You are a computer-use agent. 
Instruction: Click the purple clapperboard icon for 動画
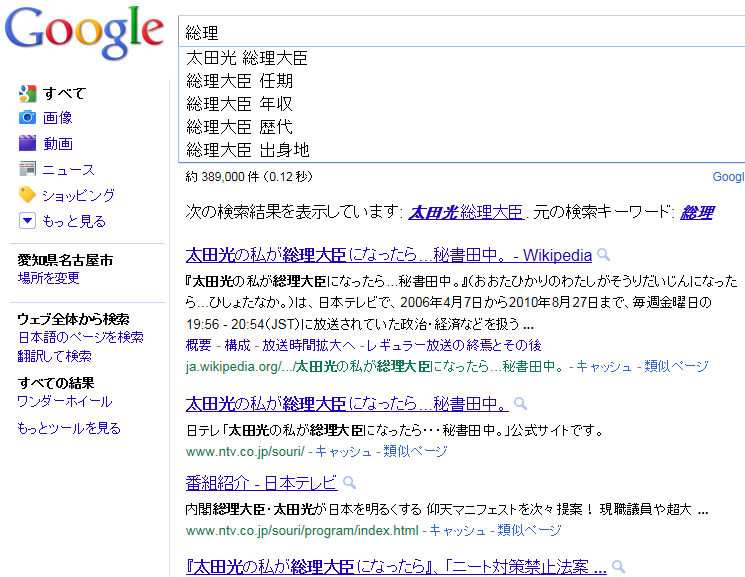tap(28, 143)
